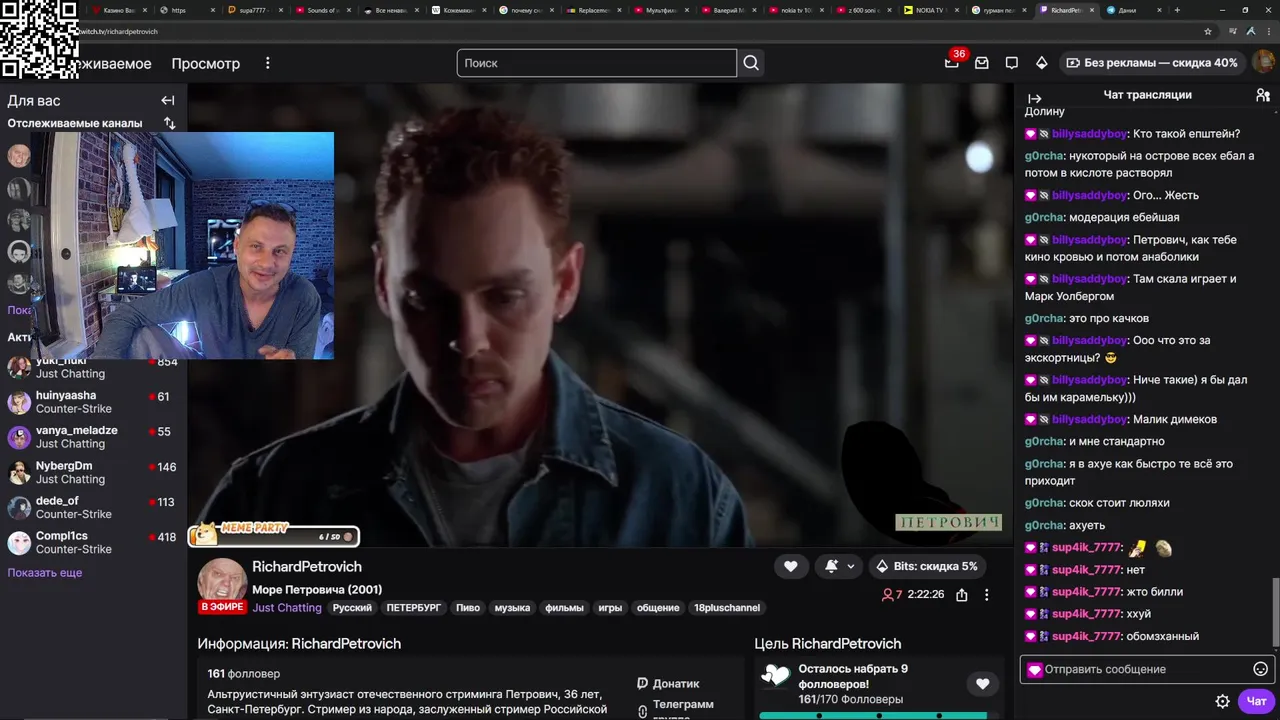The width and height of the screenshot is (1280, 720).
Task: Click the huinyaasha channel avatar
Action: point(19,403)
